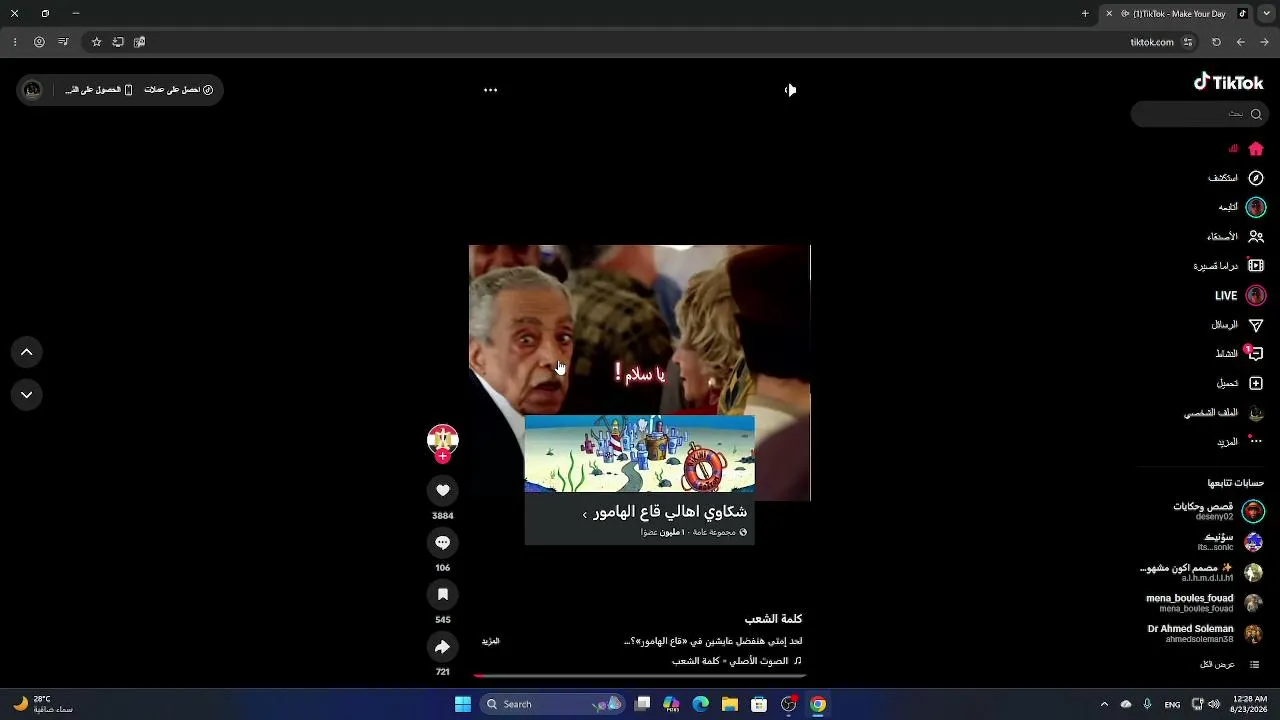Open File Explorer from the taskbar
1280x720 pixels.
(x=730, y=704)
